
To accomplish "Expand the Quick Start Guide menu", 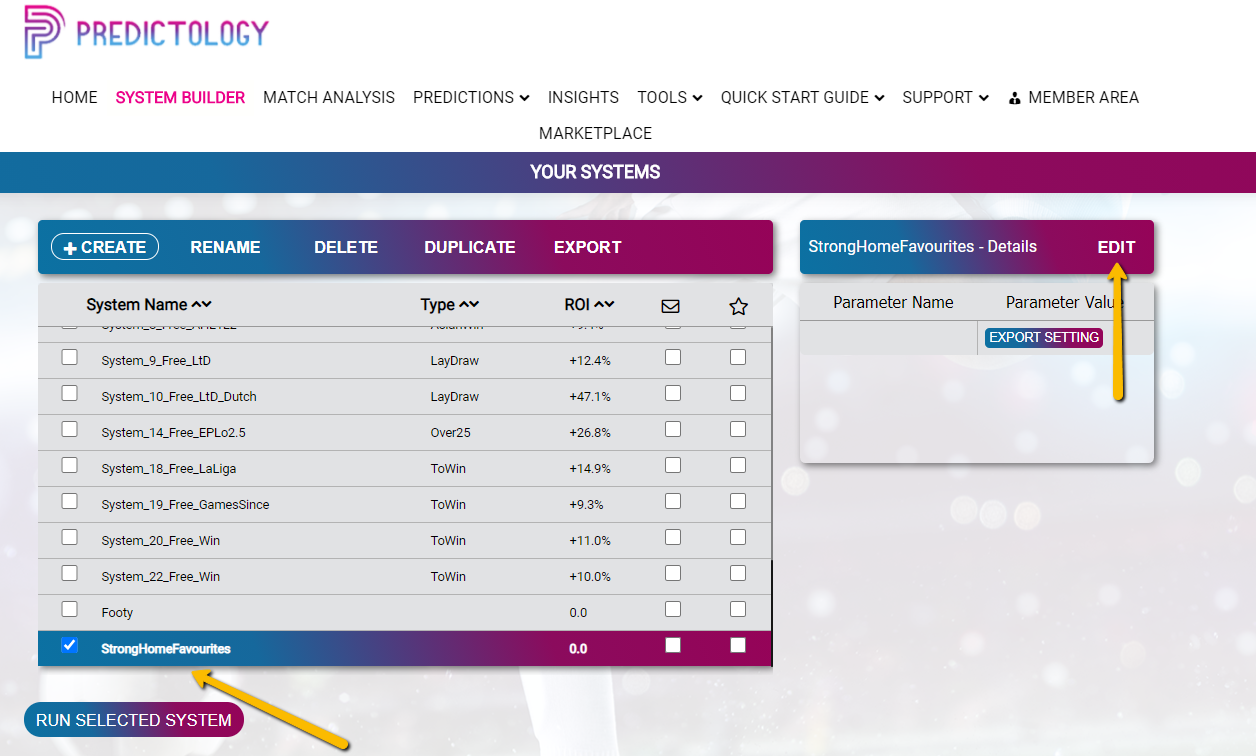I will [x=803, y=98].
